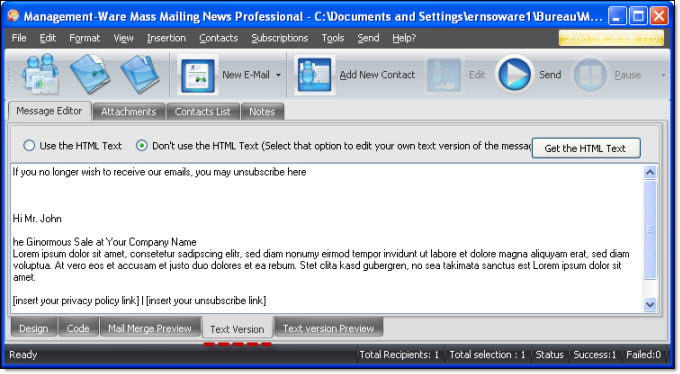Click the Add New Contact label

pyautogui.click(x=377, y=75)
